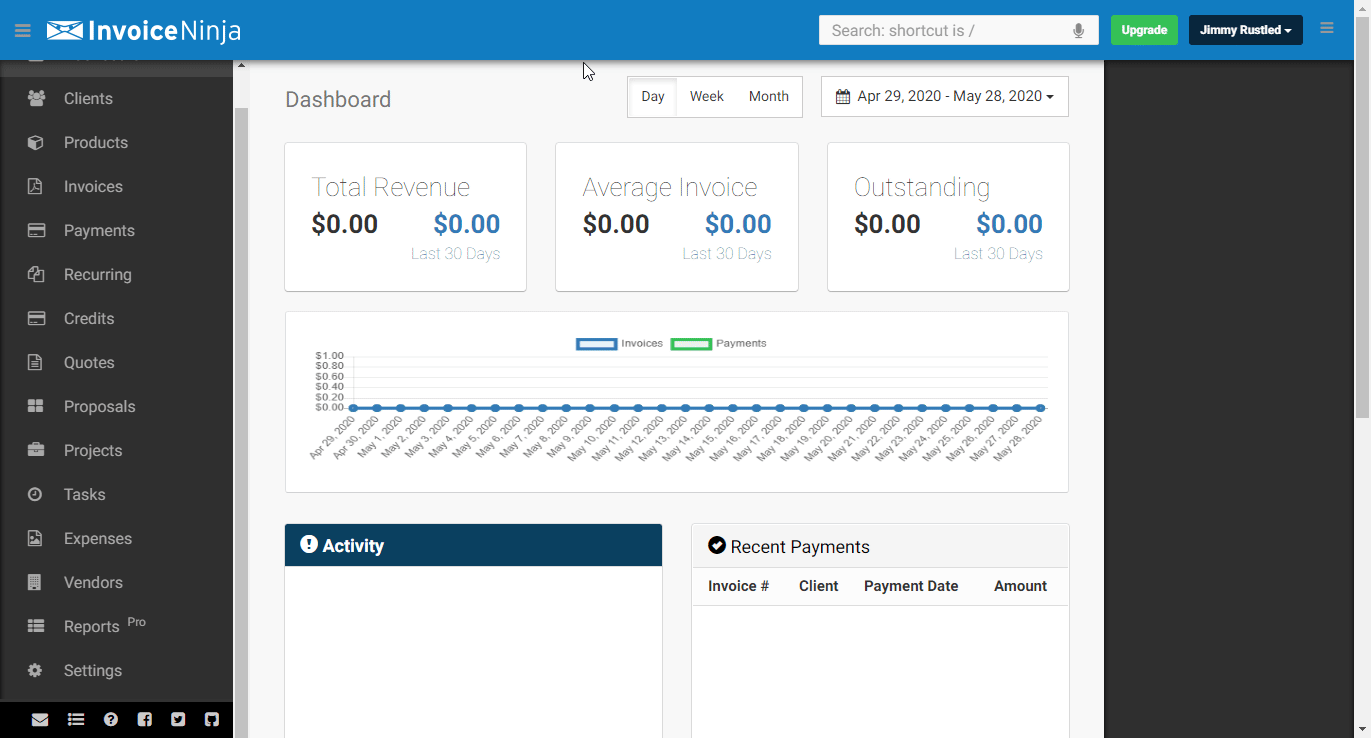Open Settings via the gear icon
The height and width of the screenshot is (738, 1371).
[34, 670]
